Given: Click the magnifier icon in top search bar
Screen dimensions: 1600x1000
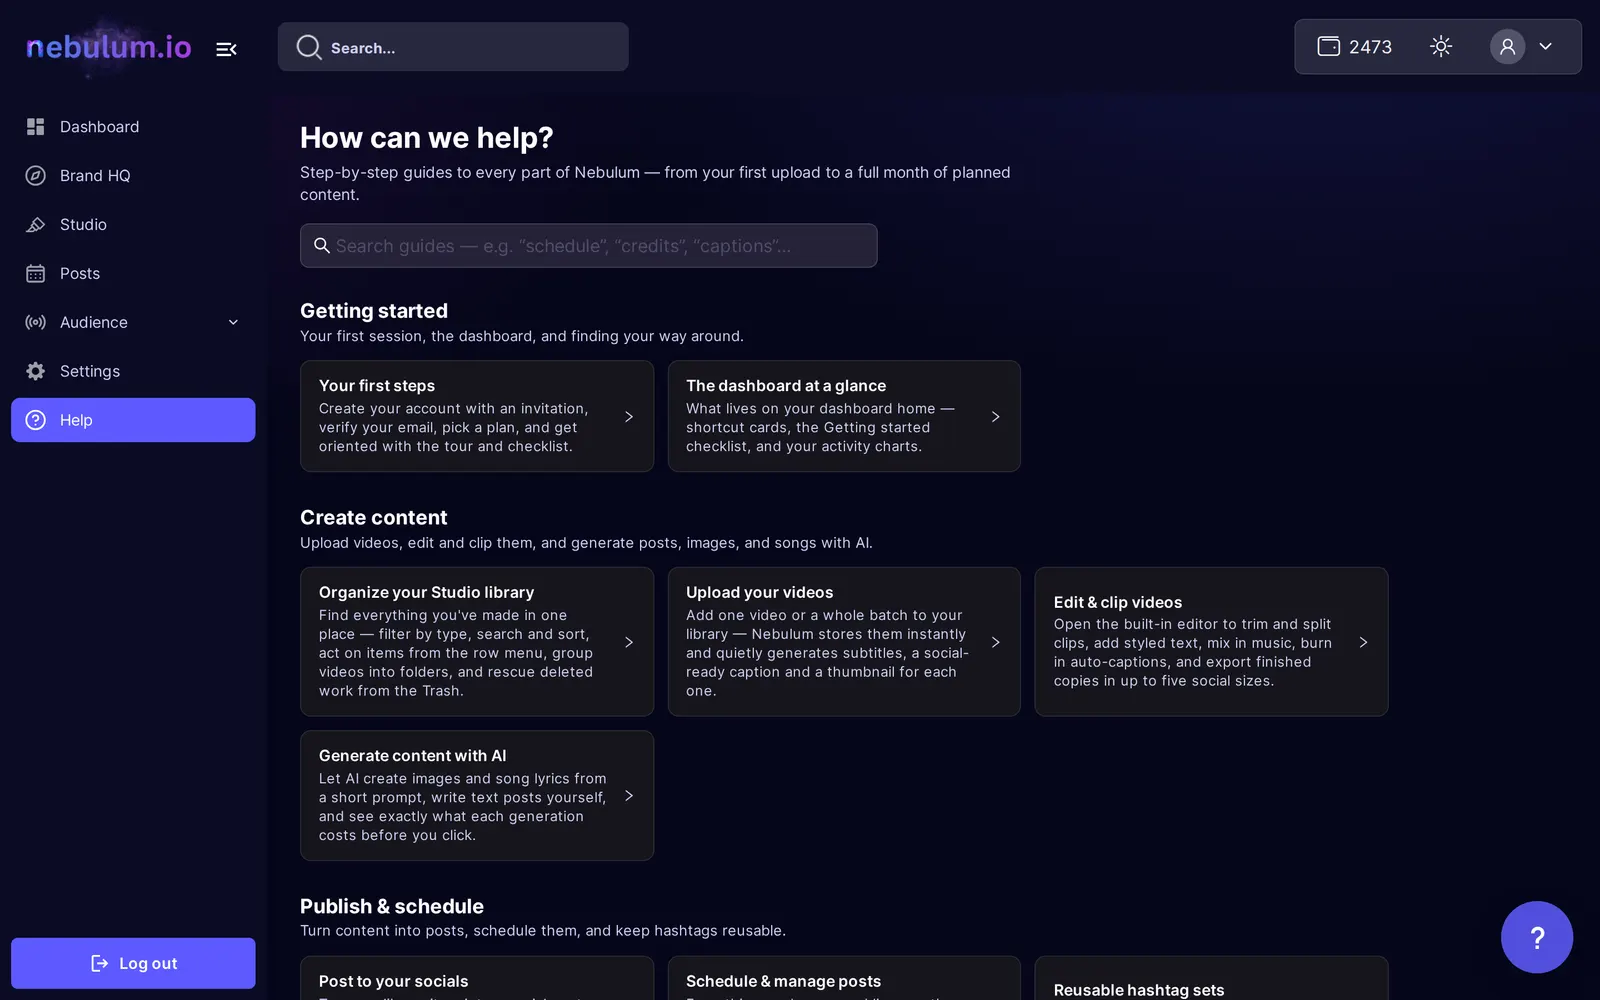Looking at the screenshot, I should pos(309,47).
